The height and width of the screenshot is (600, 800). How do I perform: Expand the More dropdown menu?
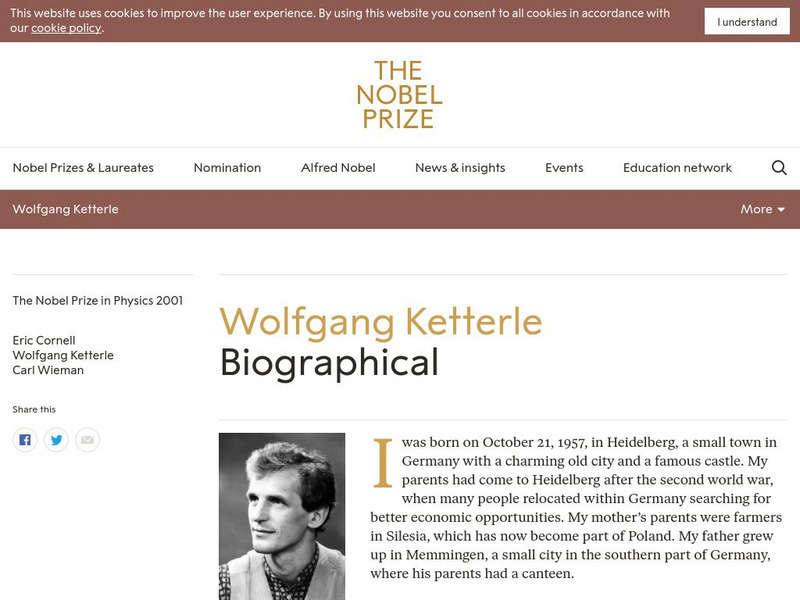763,209
